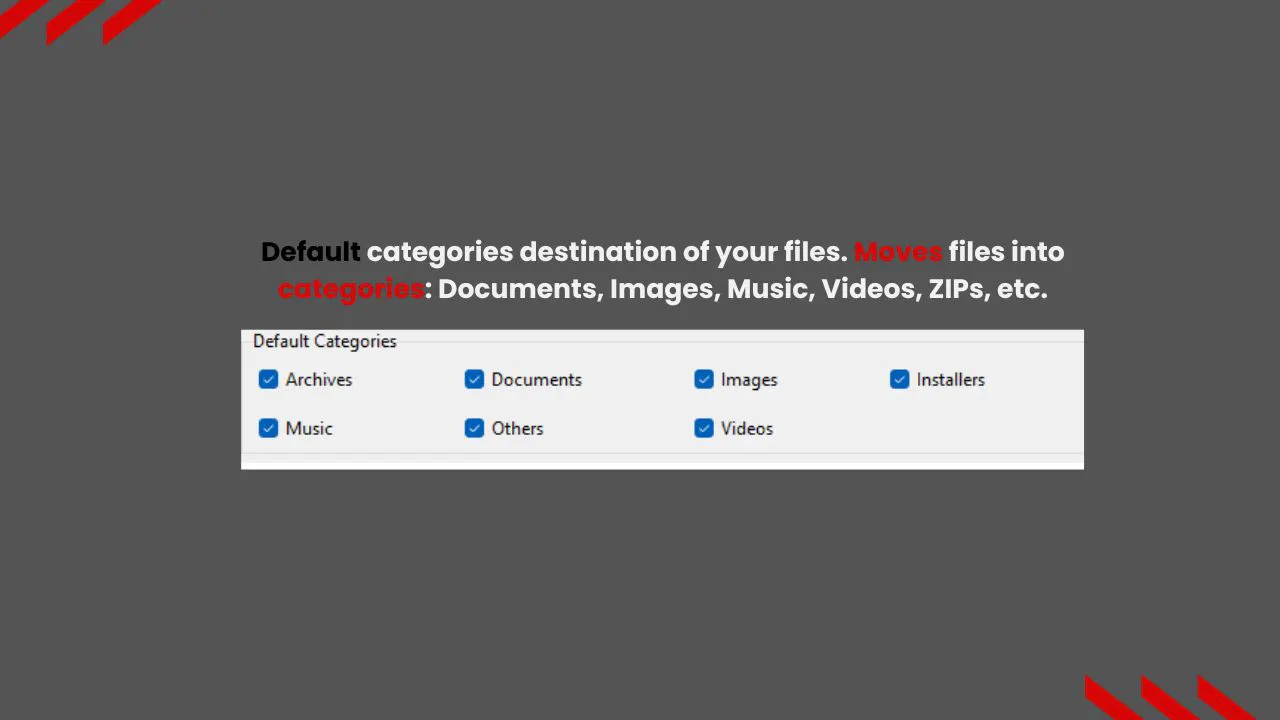Toggle the Documents category checkbox
1280x720 pixels.
tap(474, 379)
